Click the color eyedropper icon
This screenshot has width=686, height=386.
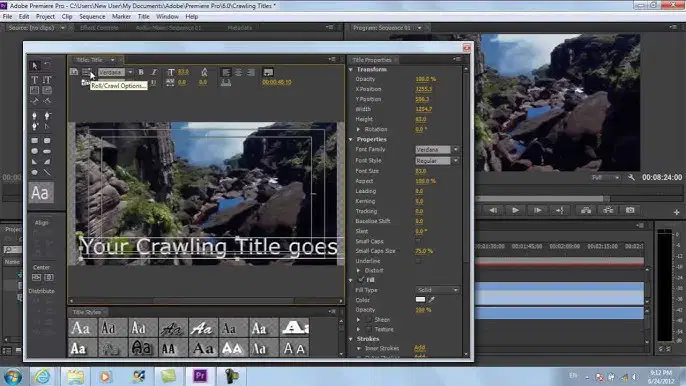[432, 300]
